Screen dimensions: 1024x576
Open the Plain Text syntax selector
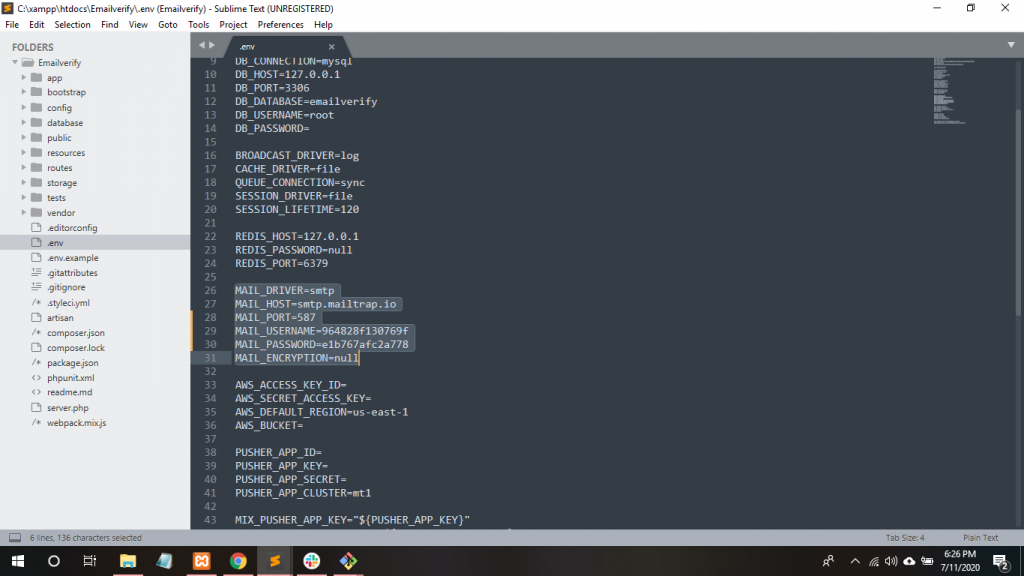click(979, 537)
